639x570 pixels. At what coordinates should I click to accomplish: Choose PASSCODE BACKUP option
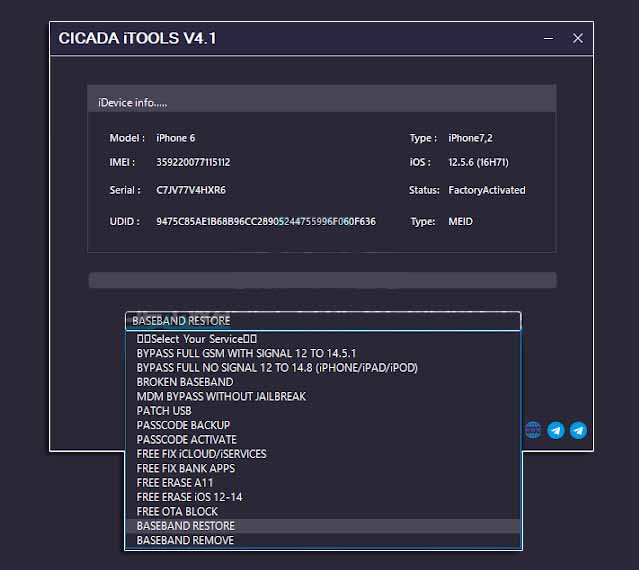[323, 425]
